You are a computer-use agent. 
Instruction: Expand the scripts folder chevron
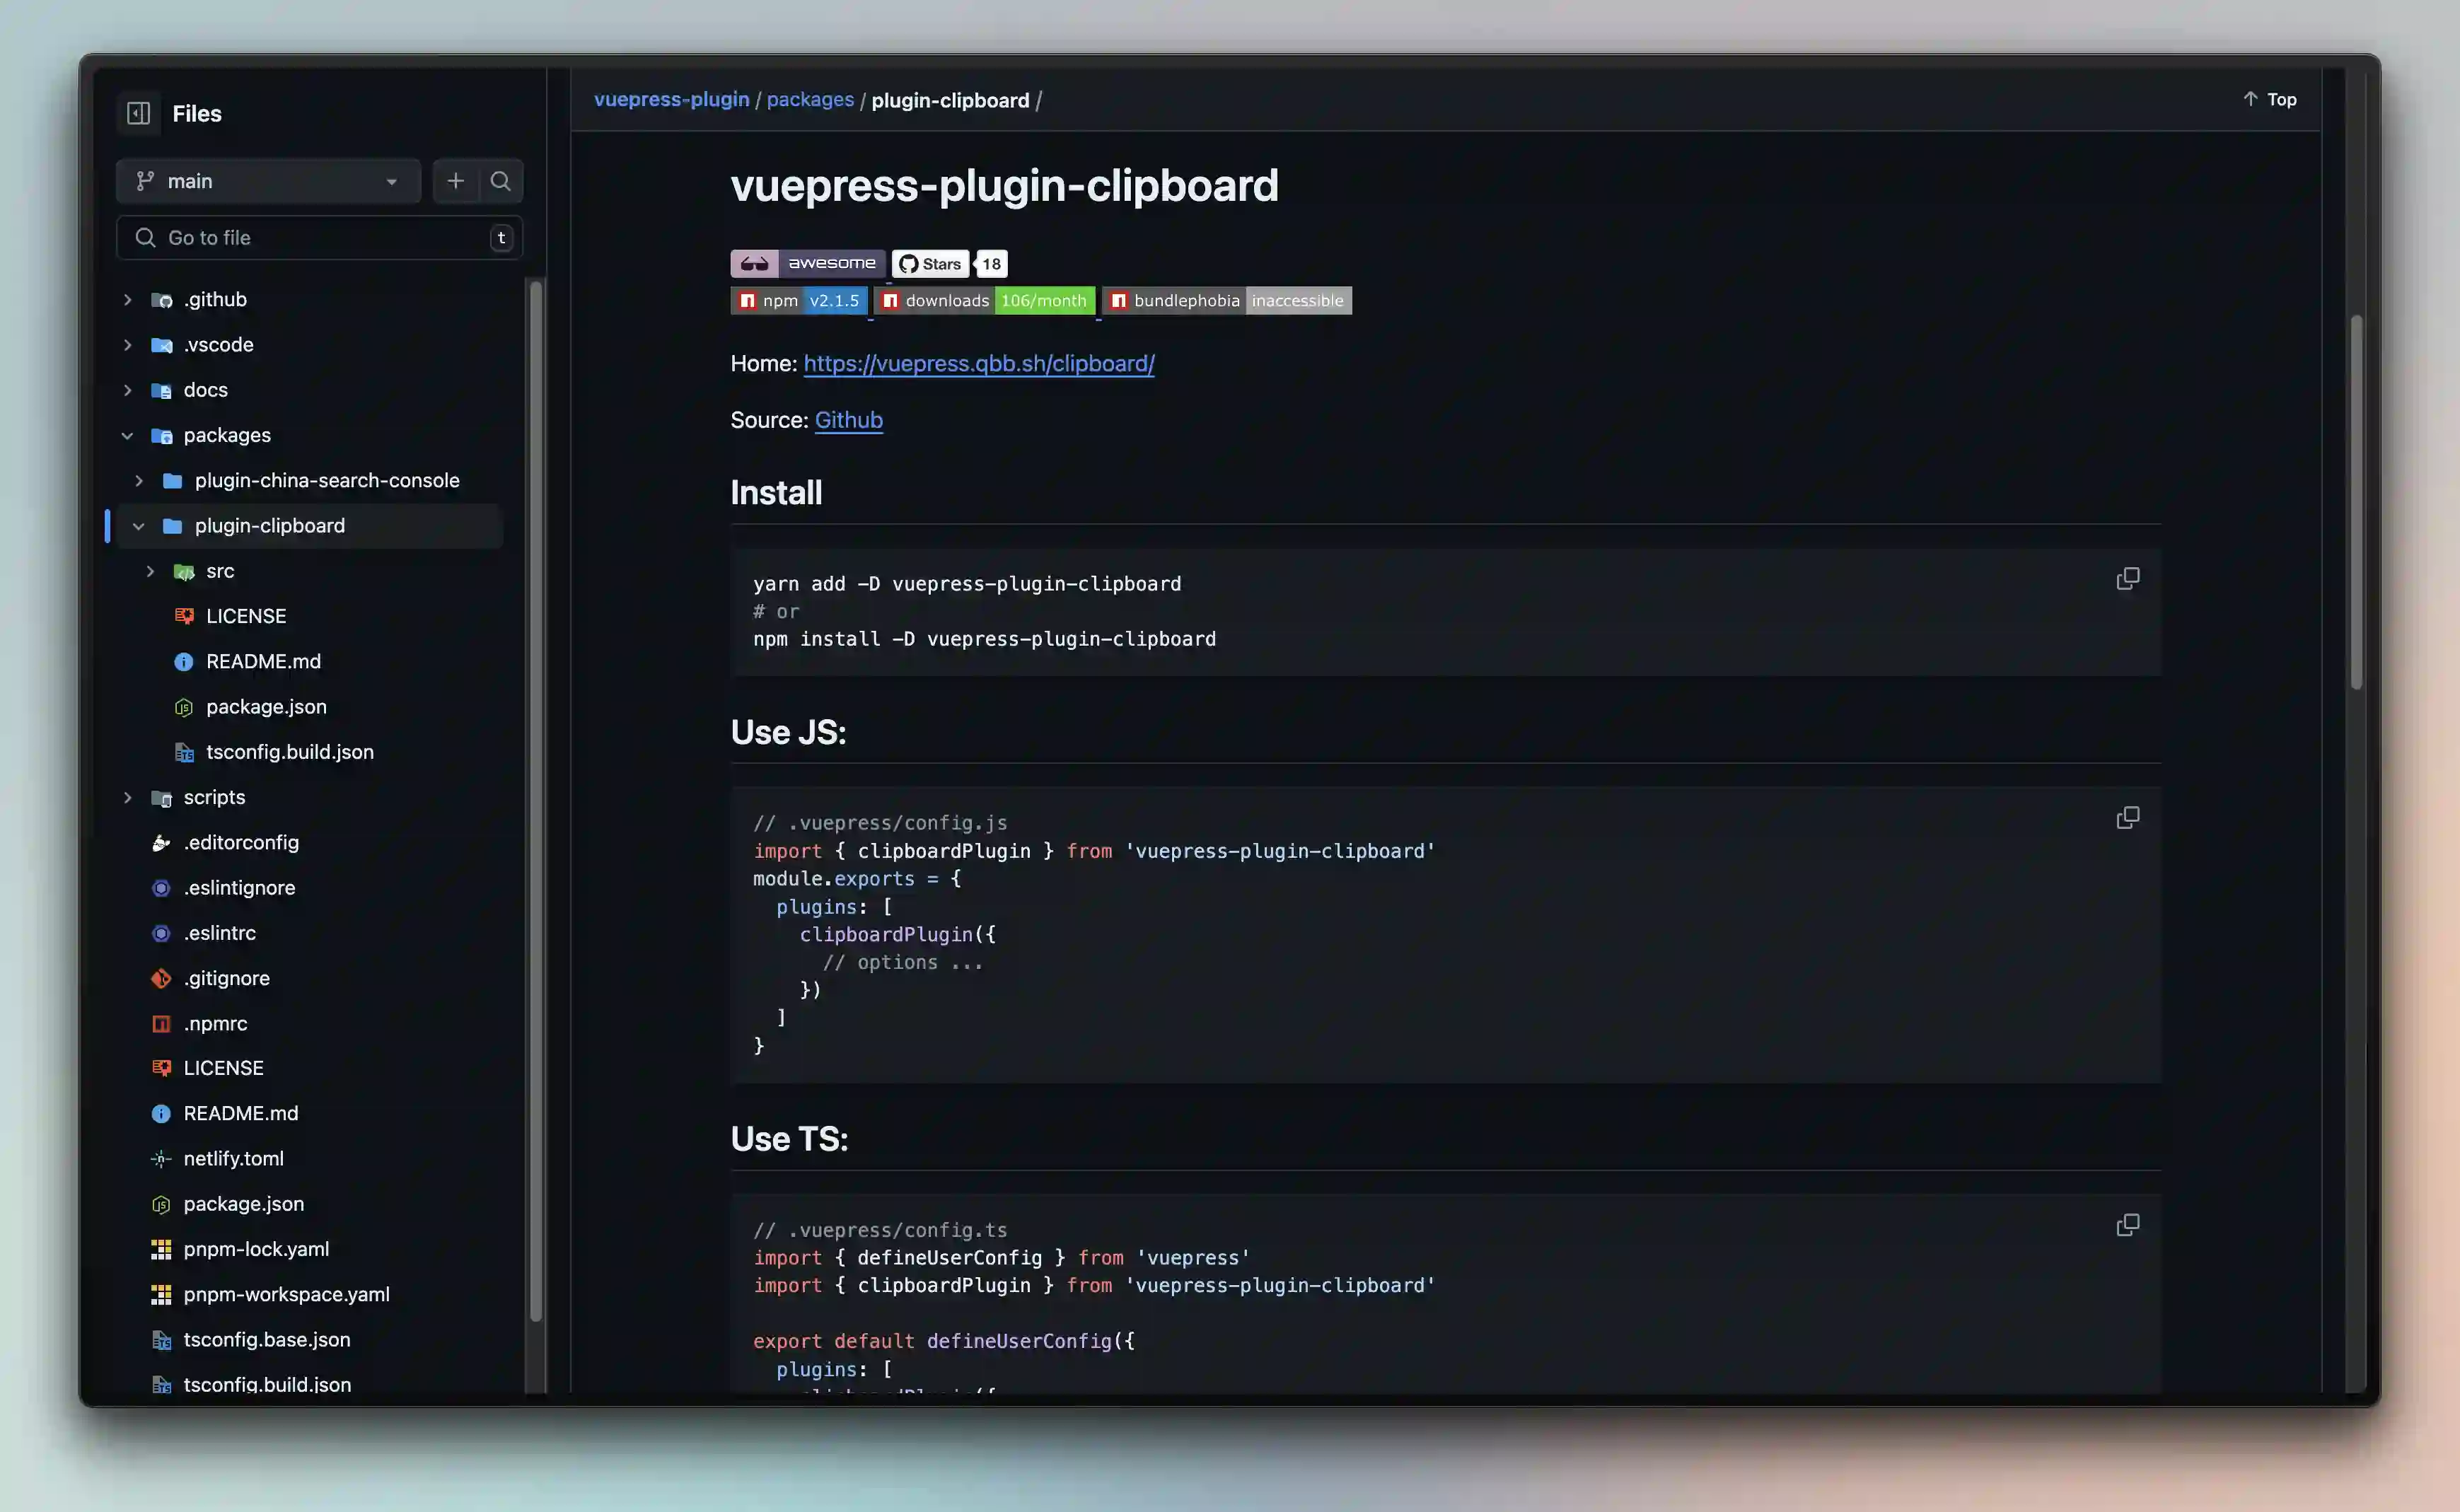click(127, 798)
